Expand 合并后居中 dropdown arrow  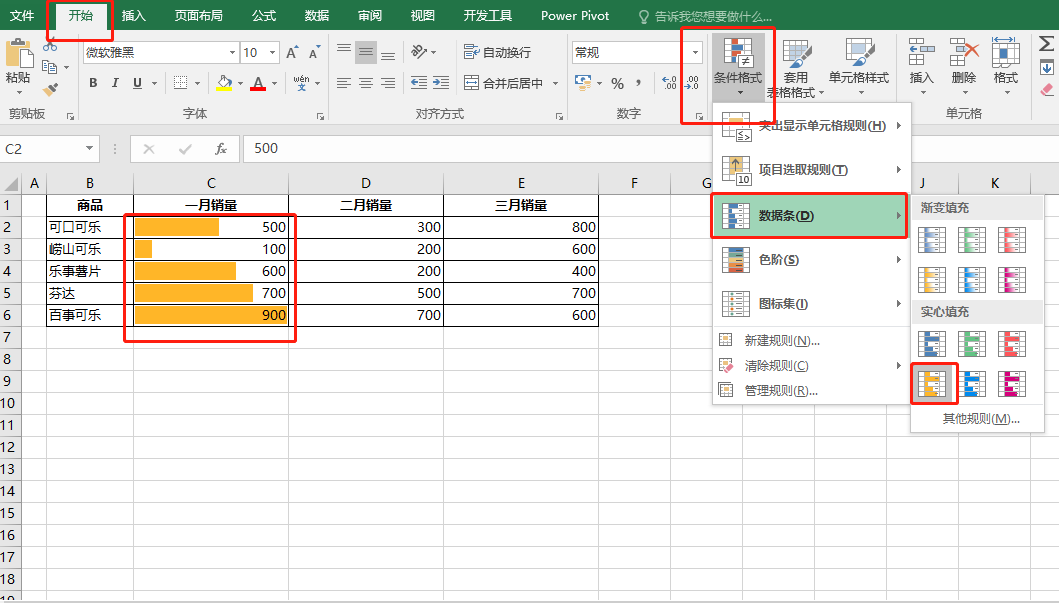click(x=556, y=84)
